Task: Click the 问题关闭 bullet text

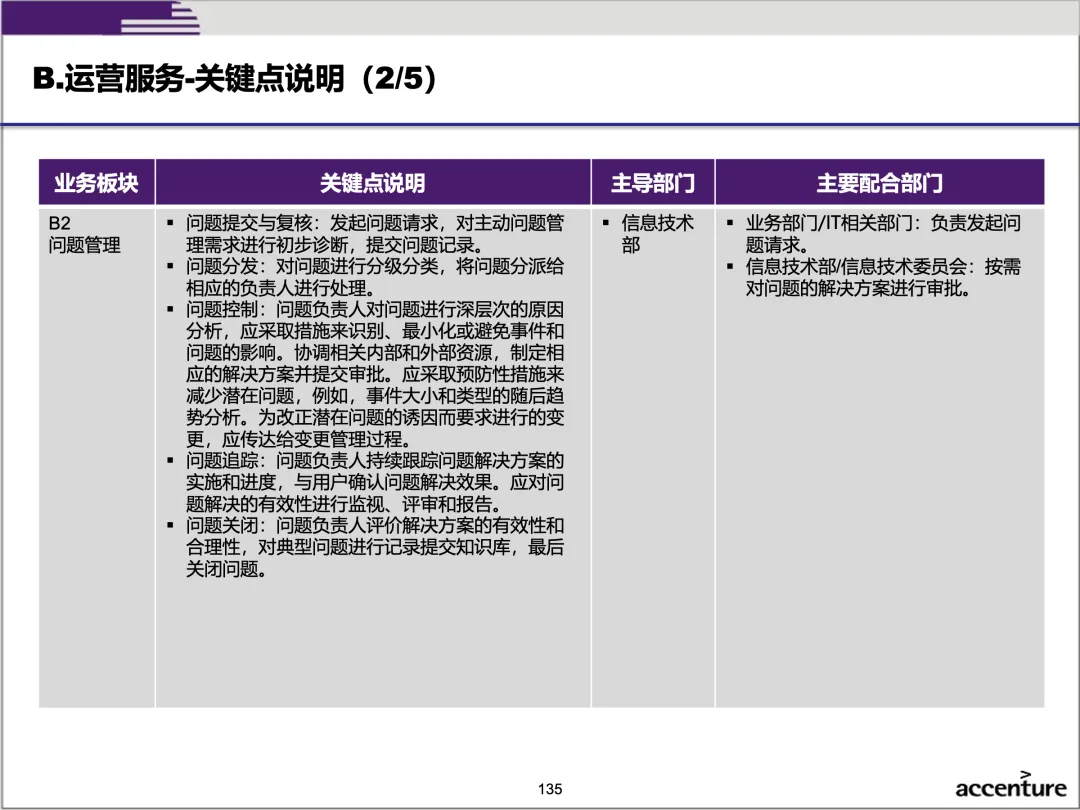Action: click(375, 547)
